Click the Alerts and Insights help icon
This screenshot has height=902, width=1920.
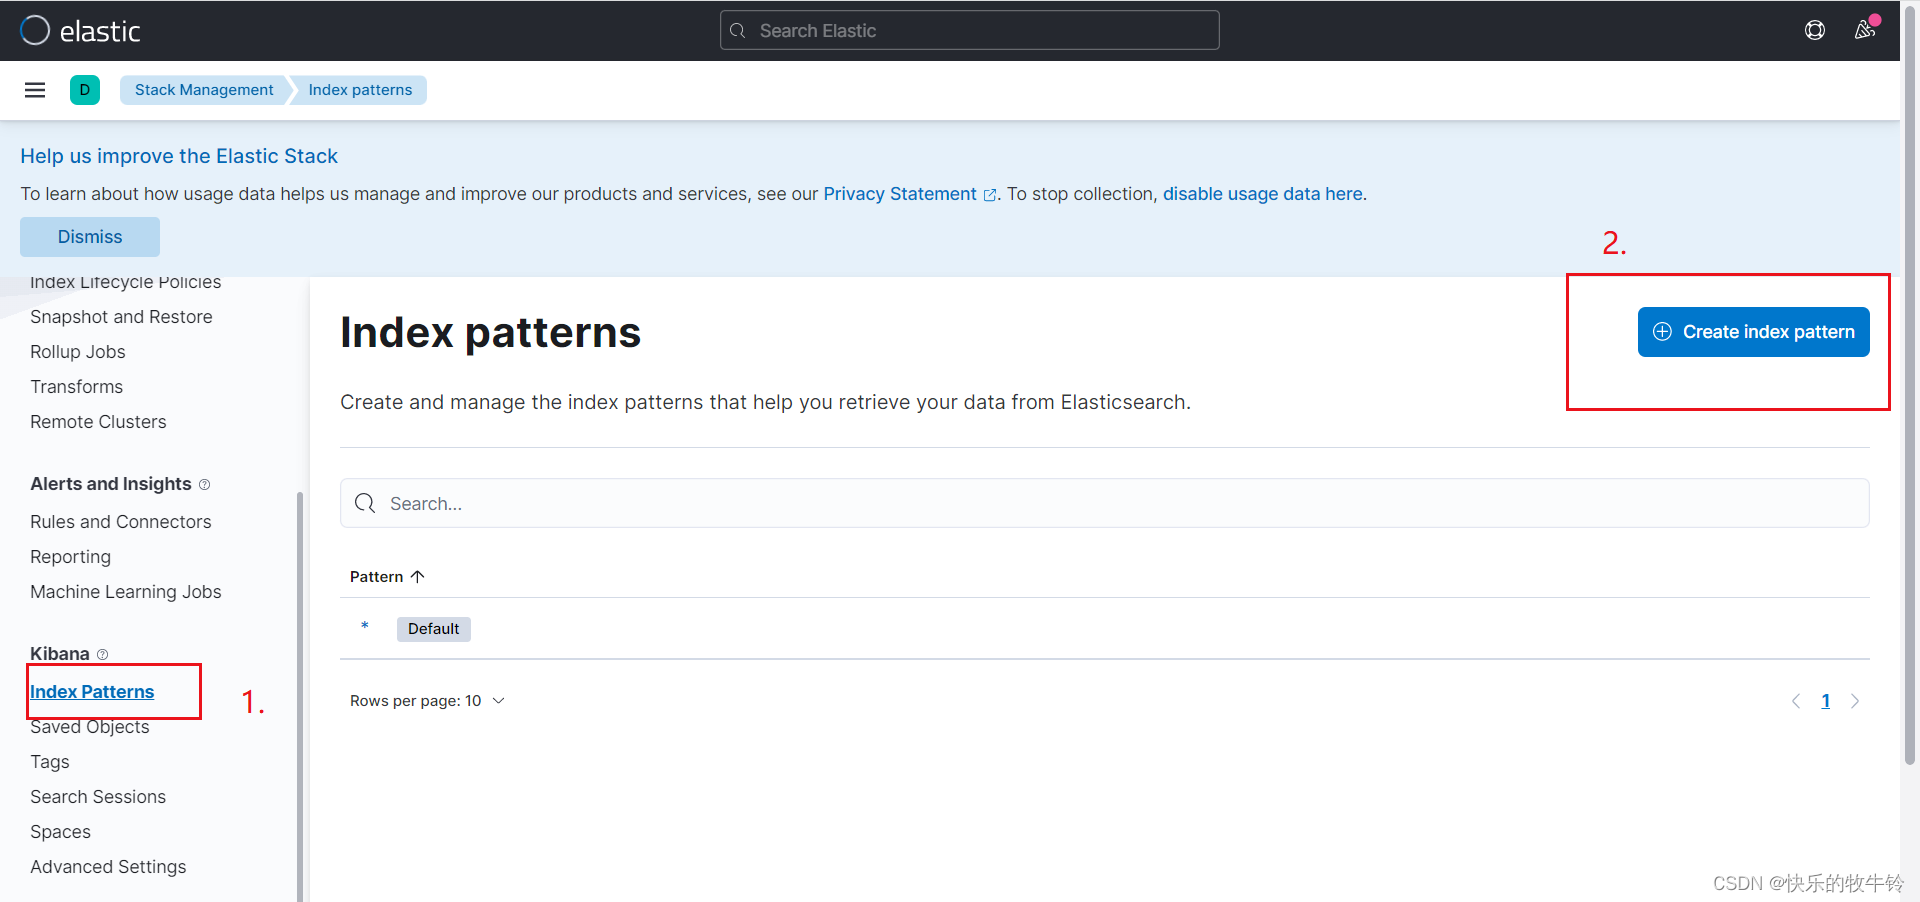[x=204, y=484]
